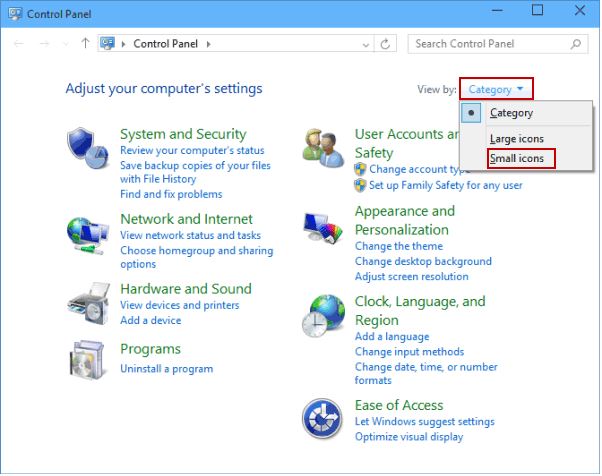Image resolution: width=602 pixels, height=476 pixels.
Task: Open the User Accounts people icon
Action: [323, 148]
